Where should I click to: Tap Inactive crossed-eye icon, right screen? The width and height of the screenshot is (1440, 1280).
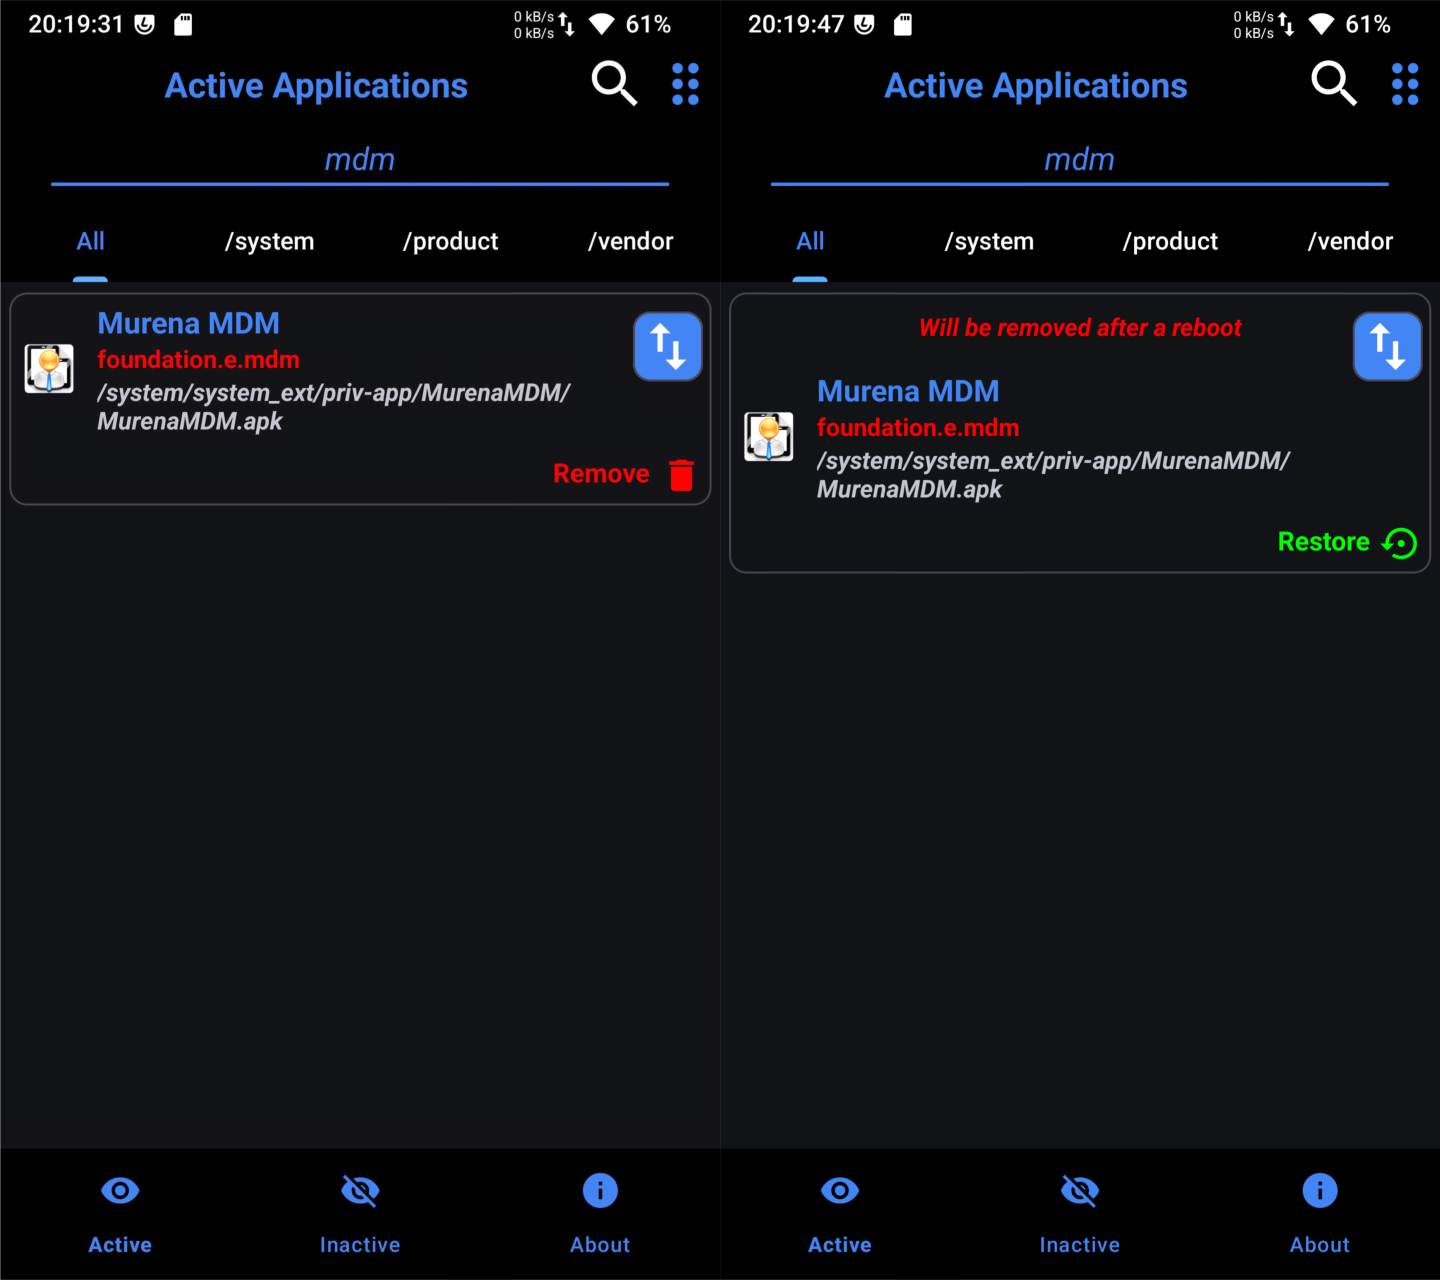pyautogui.click(x=1080, y=1190)
